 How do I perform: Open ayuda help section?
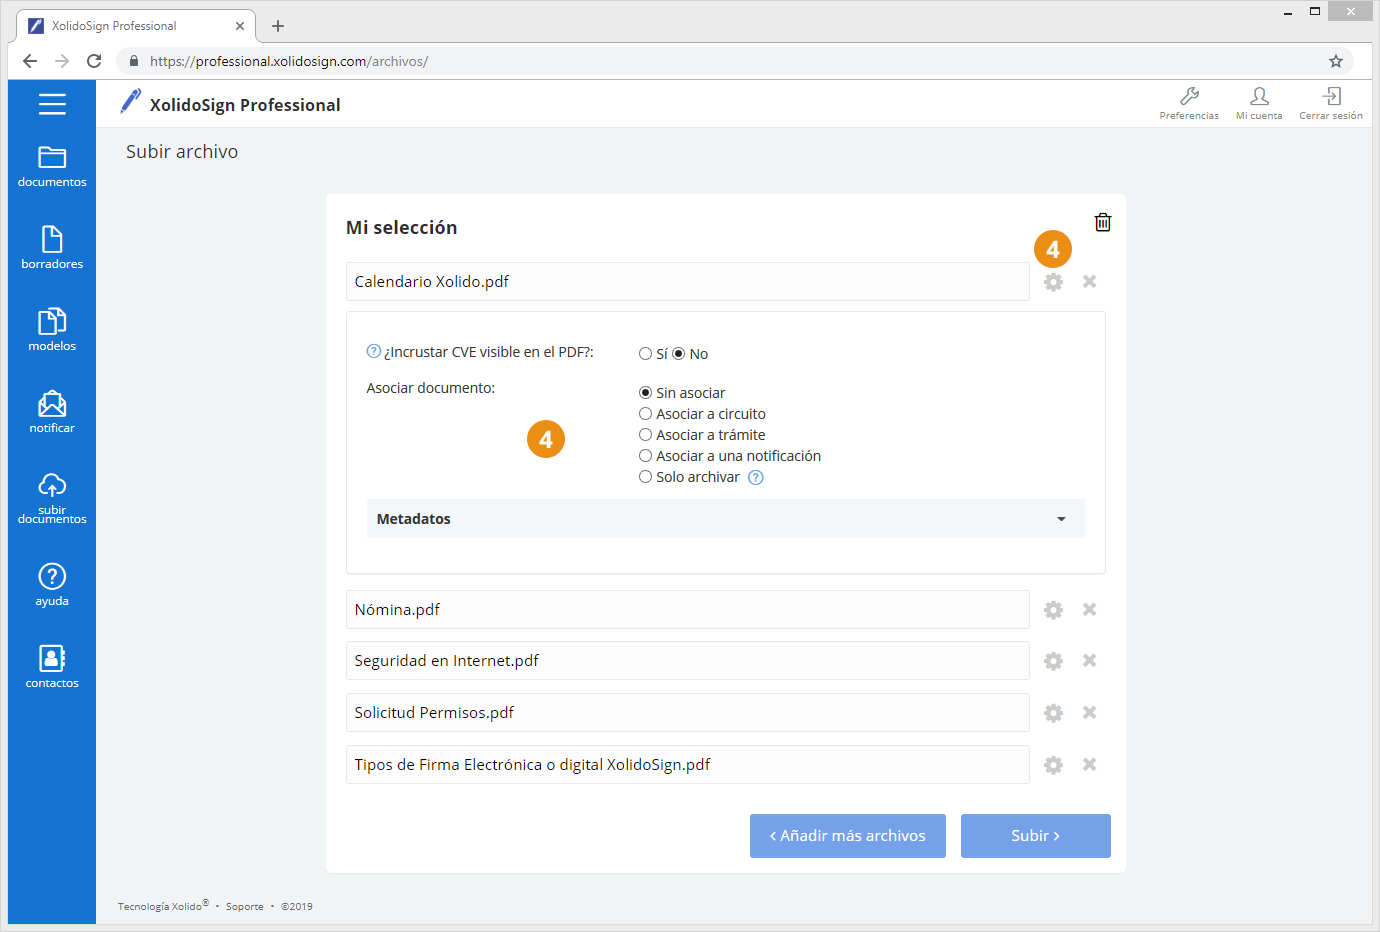[52, 585]
